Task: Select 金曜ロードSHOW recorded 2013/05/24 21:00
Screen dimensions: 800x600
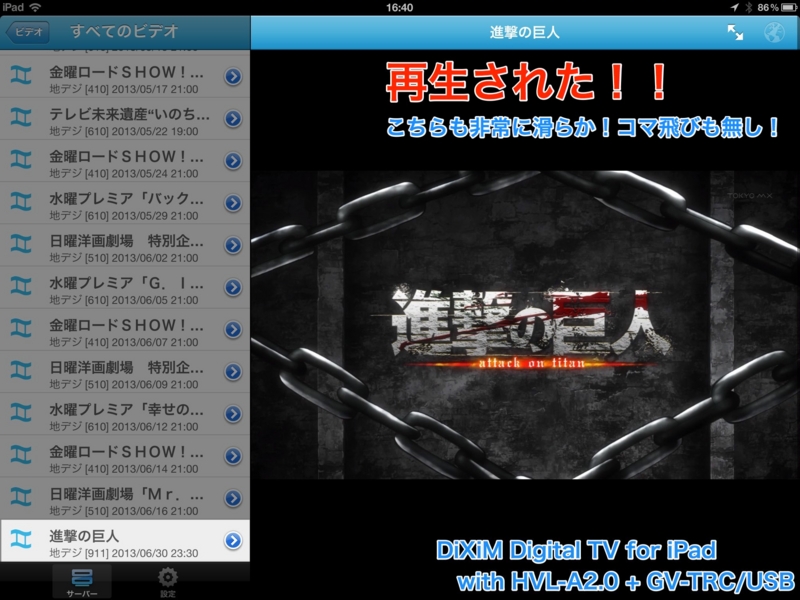Action: 125,161
